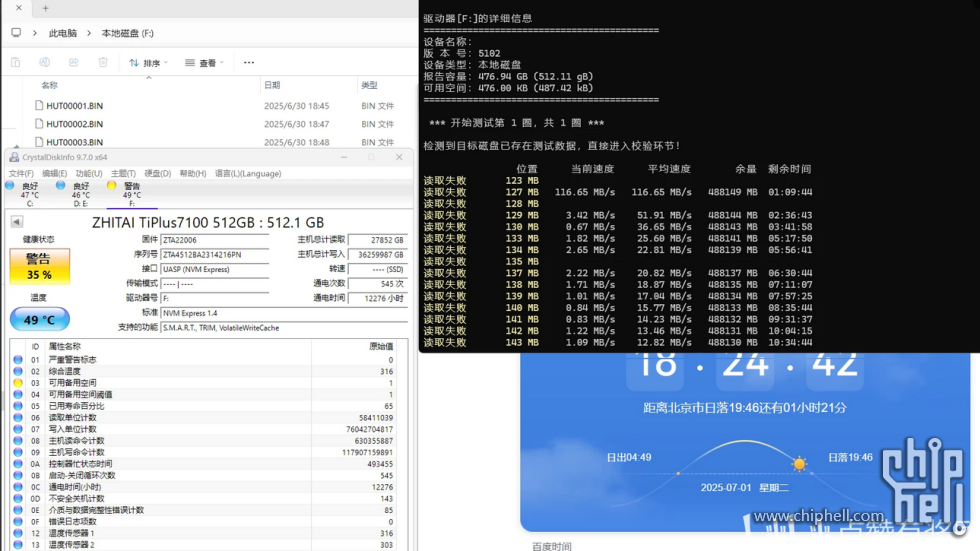The width and height of the screenshot is (980, 551).
Task: Click the 类型 column header in Explorer
Action: click(x=369, y=85)
